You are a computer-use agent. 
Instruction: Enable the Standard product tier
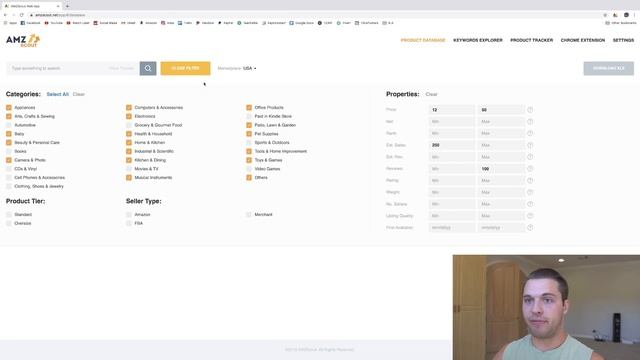tap(9, 215)
